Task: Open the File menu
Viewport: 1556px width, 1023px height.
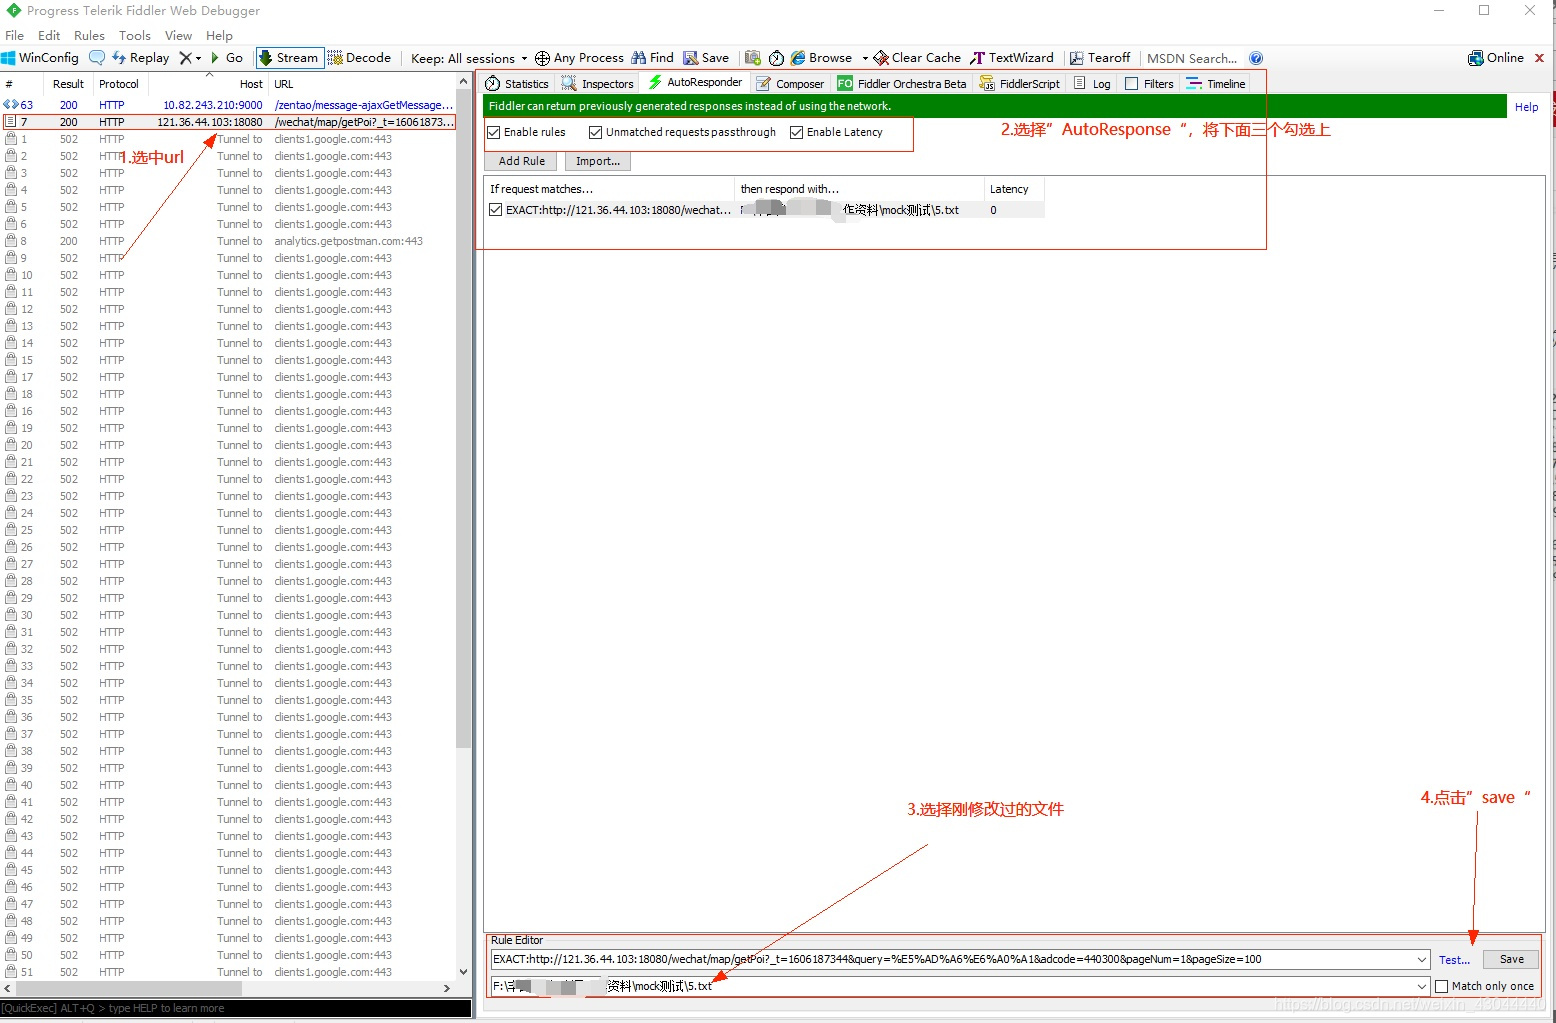Action: click(15, 35)
